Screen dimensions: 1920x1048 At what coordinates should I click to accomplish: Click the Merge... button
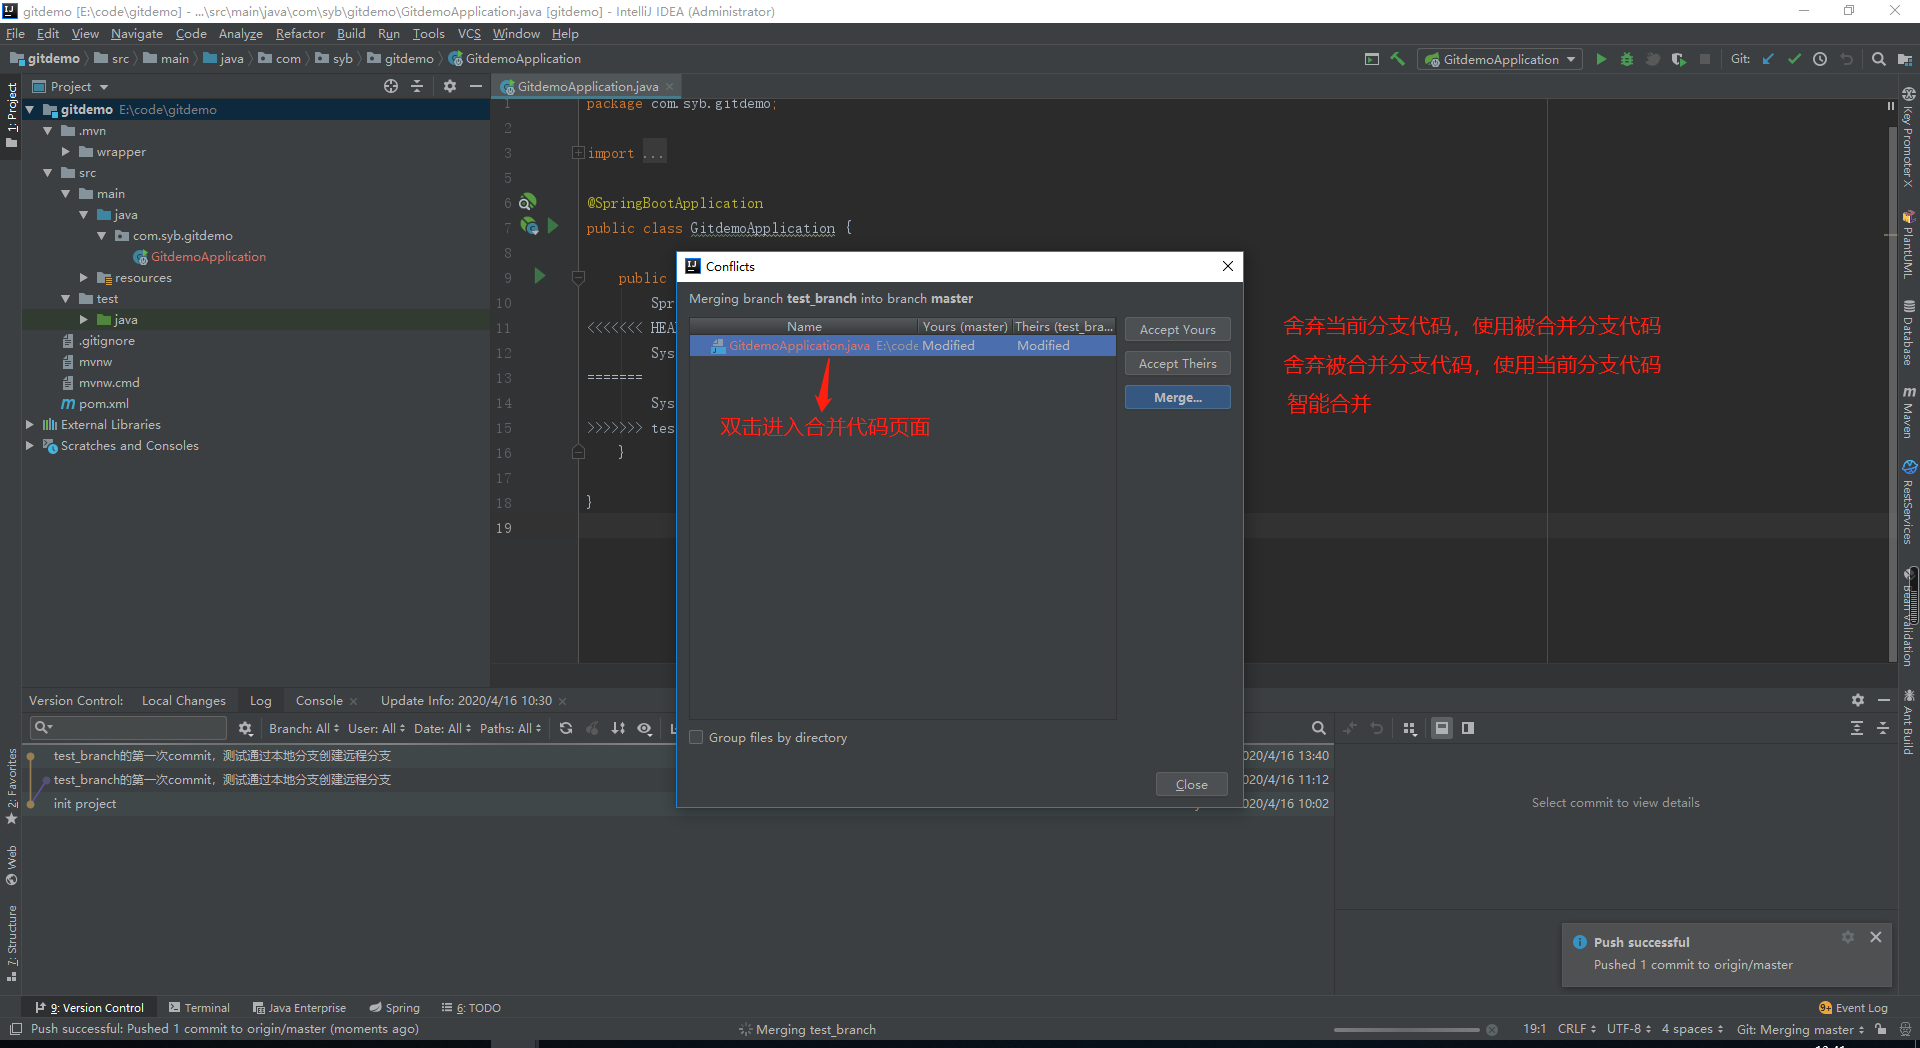click(1177, 397)
